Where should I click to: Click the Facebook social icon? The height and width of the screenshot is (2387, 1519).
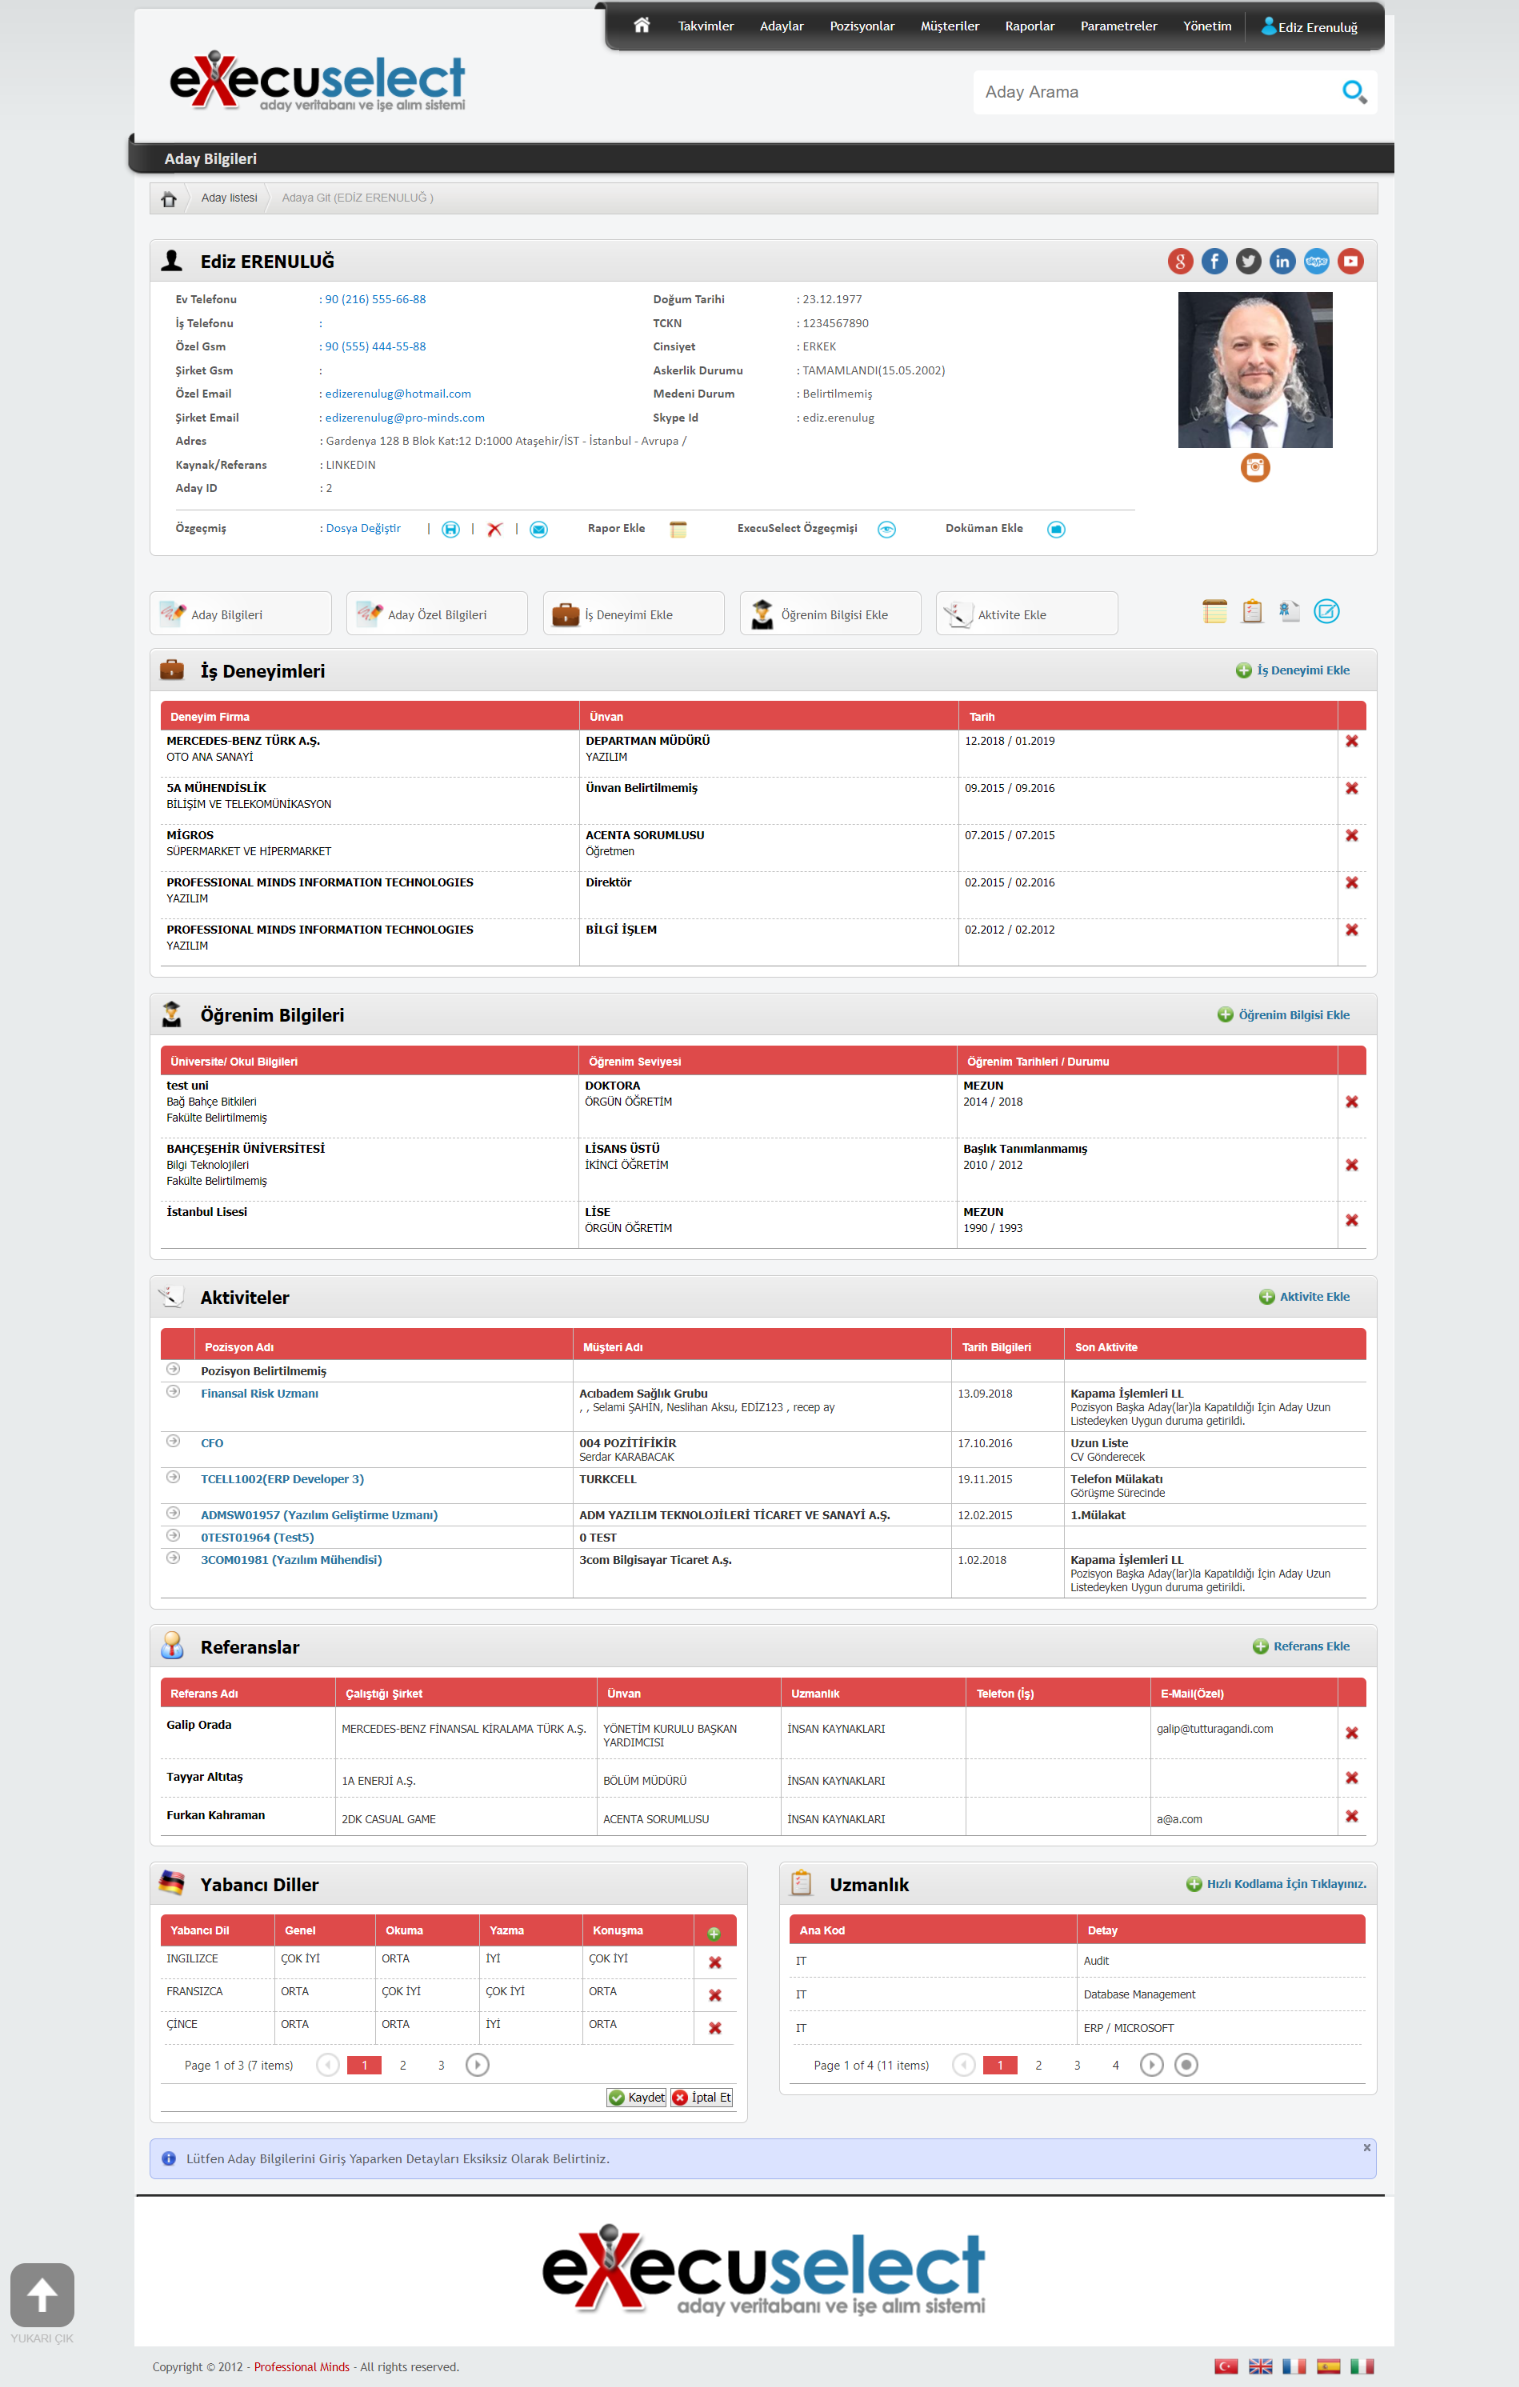point(1214,262)
